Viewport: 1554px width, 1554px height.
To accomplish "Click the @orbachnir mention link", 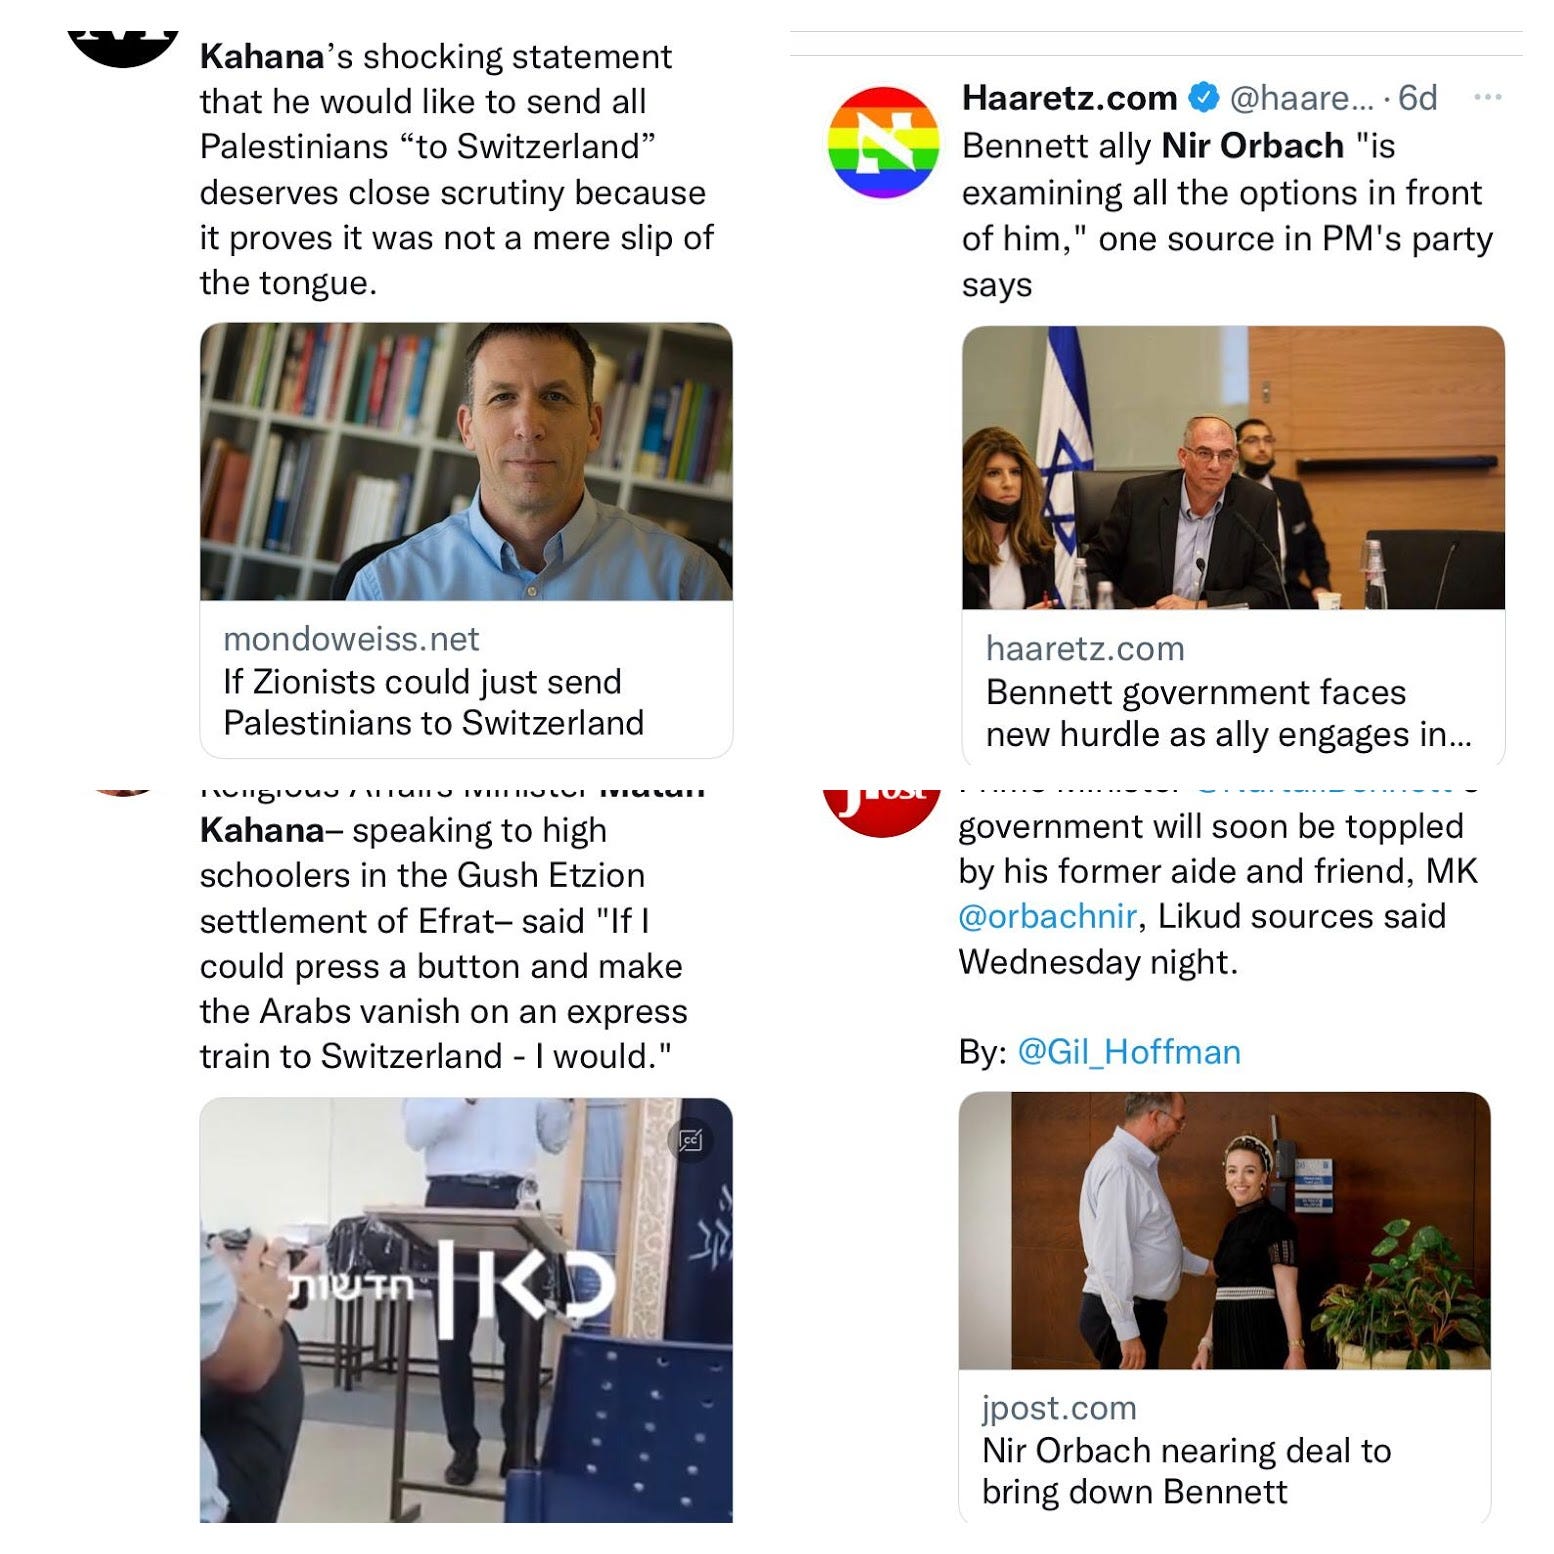I will 1047,916.
